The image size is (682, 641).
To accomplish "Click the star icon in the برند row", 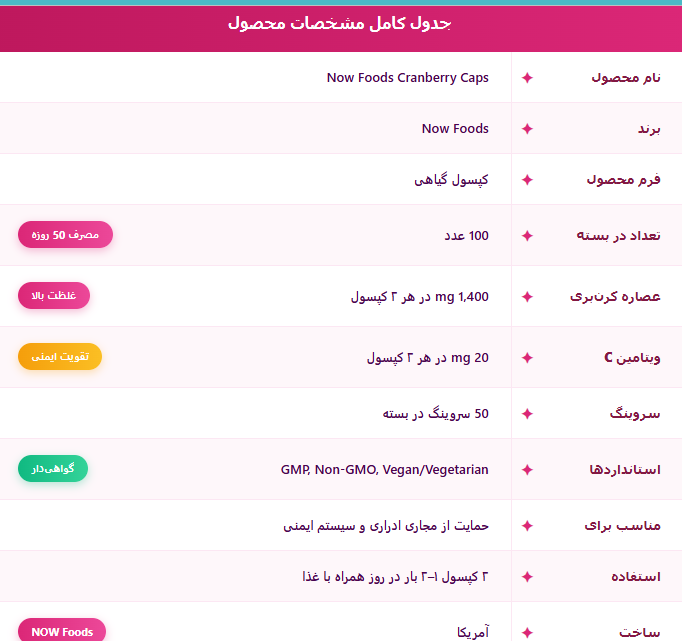I will [x=527, y=129].
